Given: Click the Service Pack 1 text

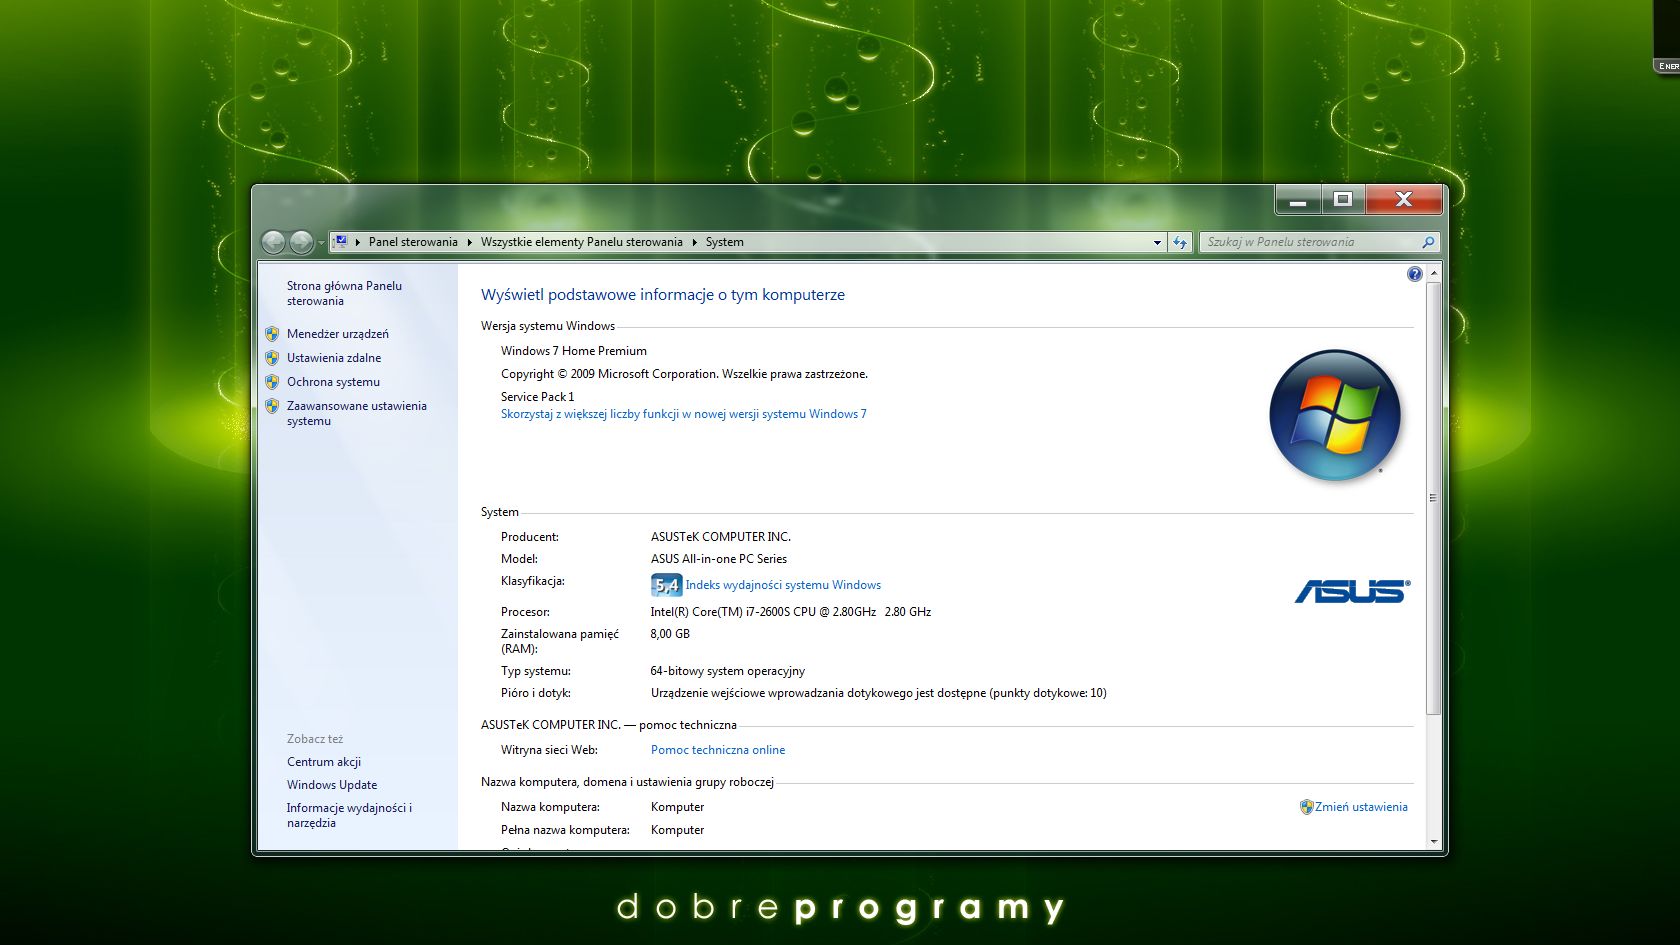Looking at the screenshot, I should tap(538, 397).
